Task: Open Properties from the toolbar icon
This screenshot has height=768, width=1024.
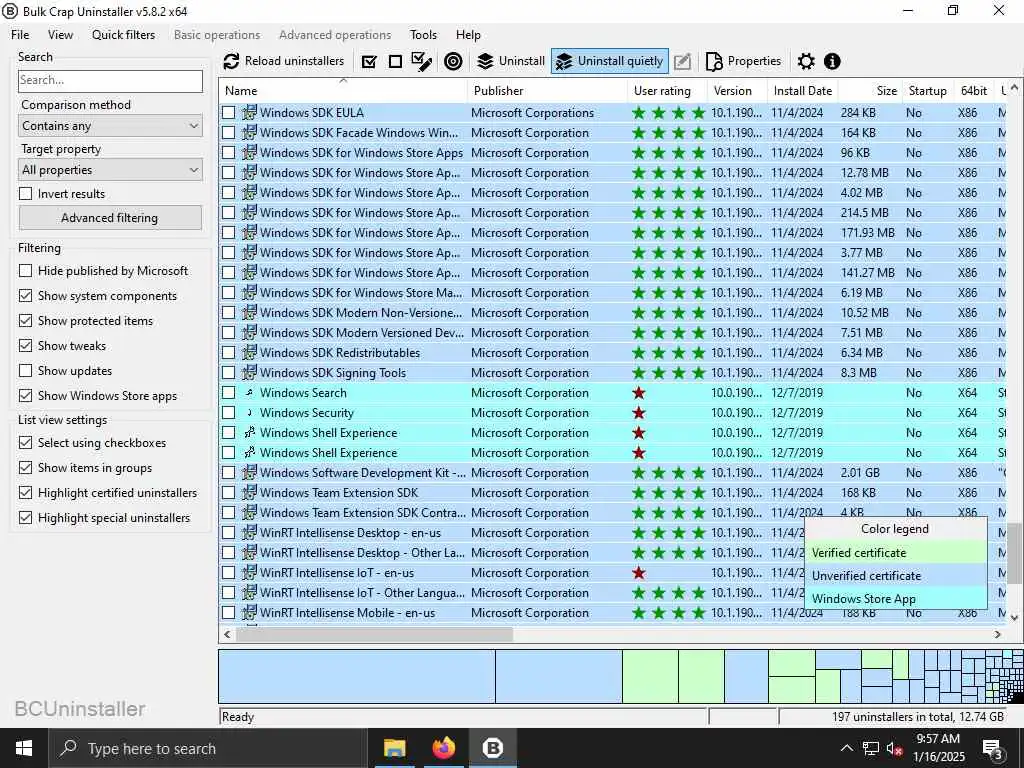Action: (714, 61)
